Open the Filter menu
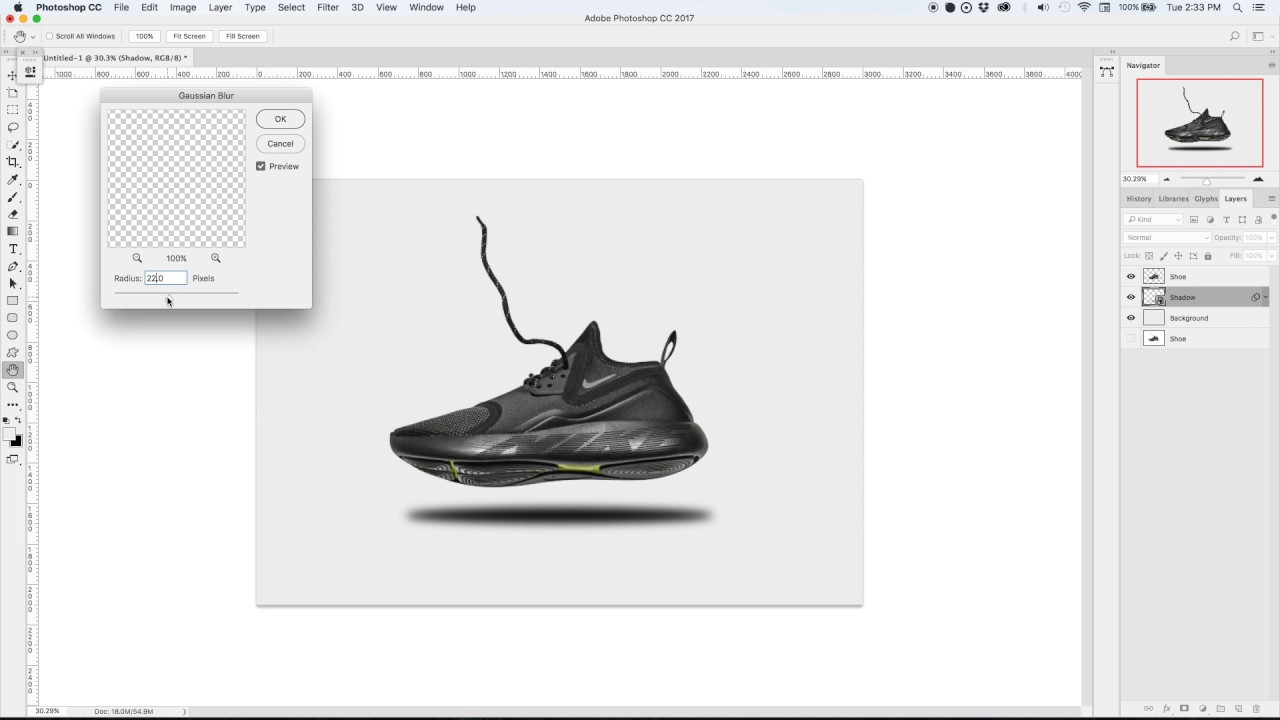1280x720 pixels. click(328, 7)
